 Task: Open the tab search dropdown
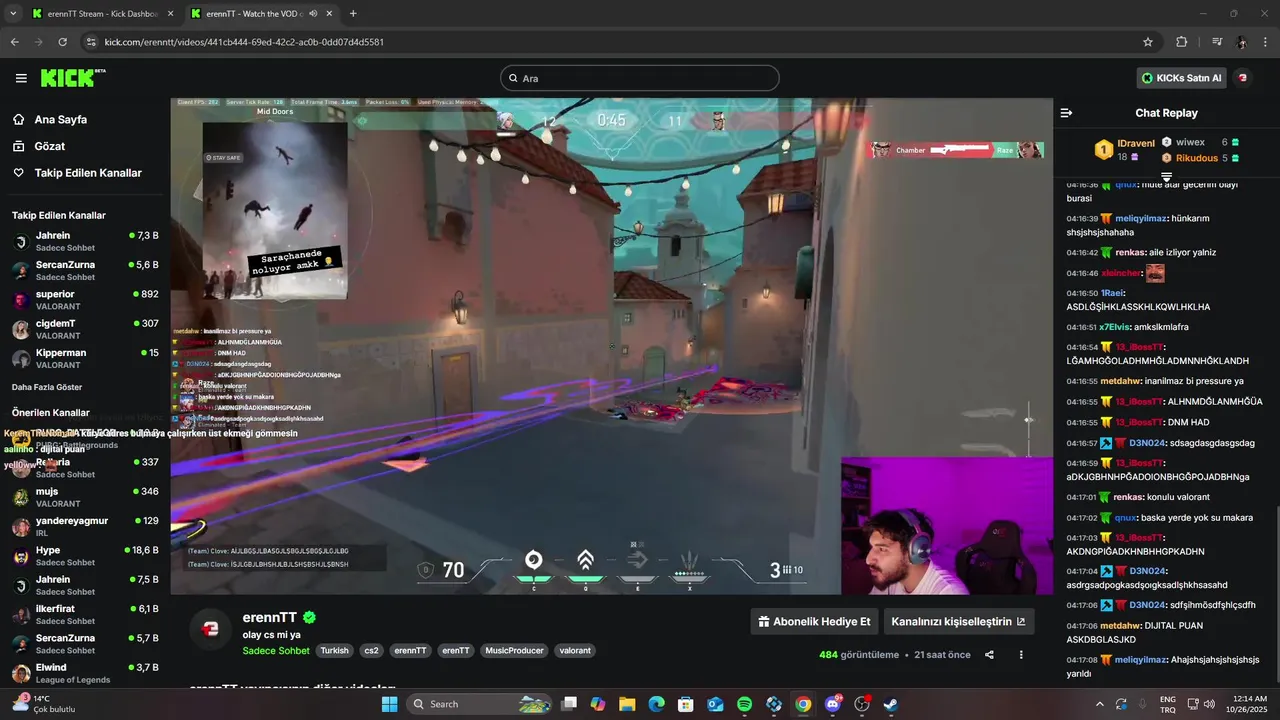(x=13, y=14)
